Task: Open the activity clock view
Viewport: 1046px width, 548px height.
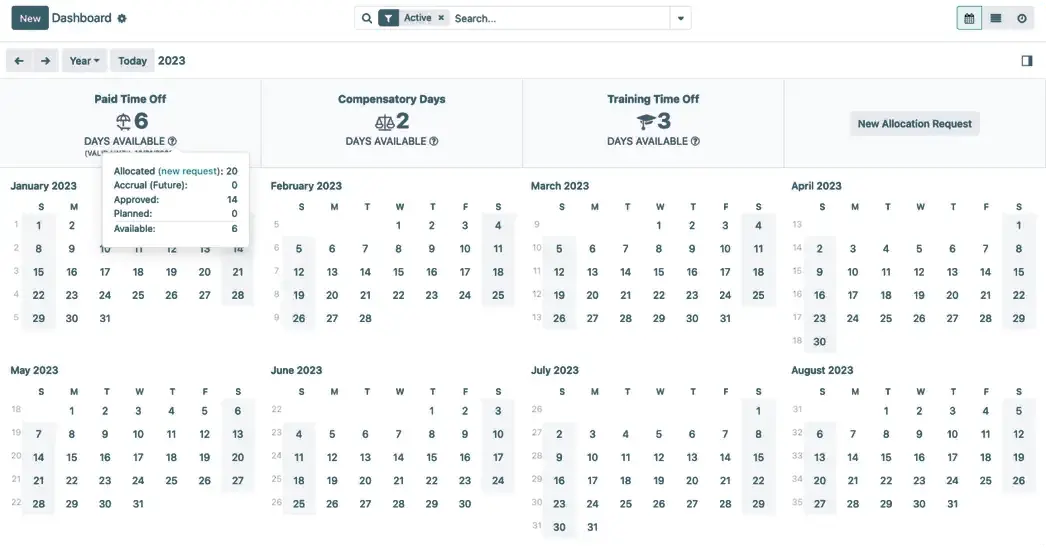Action: [x=1022, y=18]
